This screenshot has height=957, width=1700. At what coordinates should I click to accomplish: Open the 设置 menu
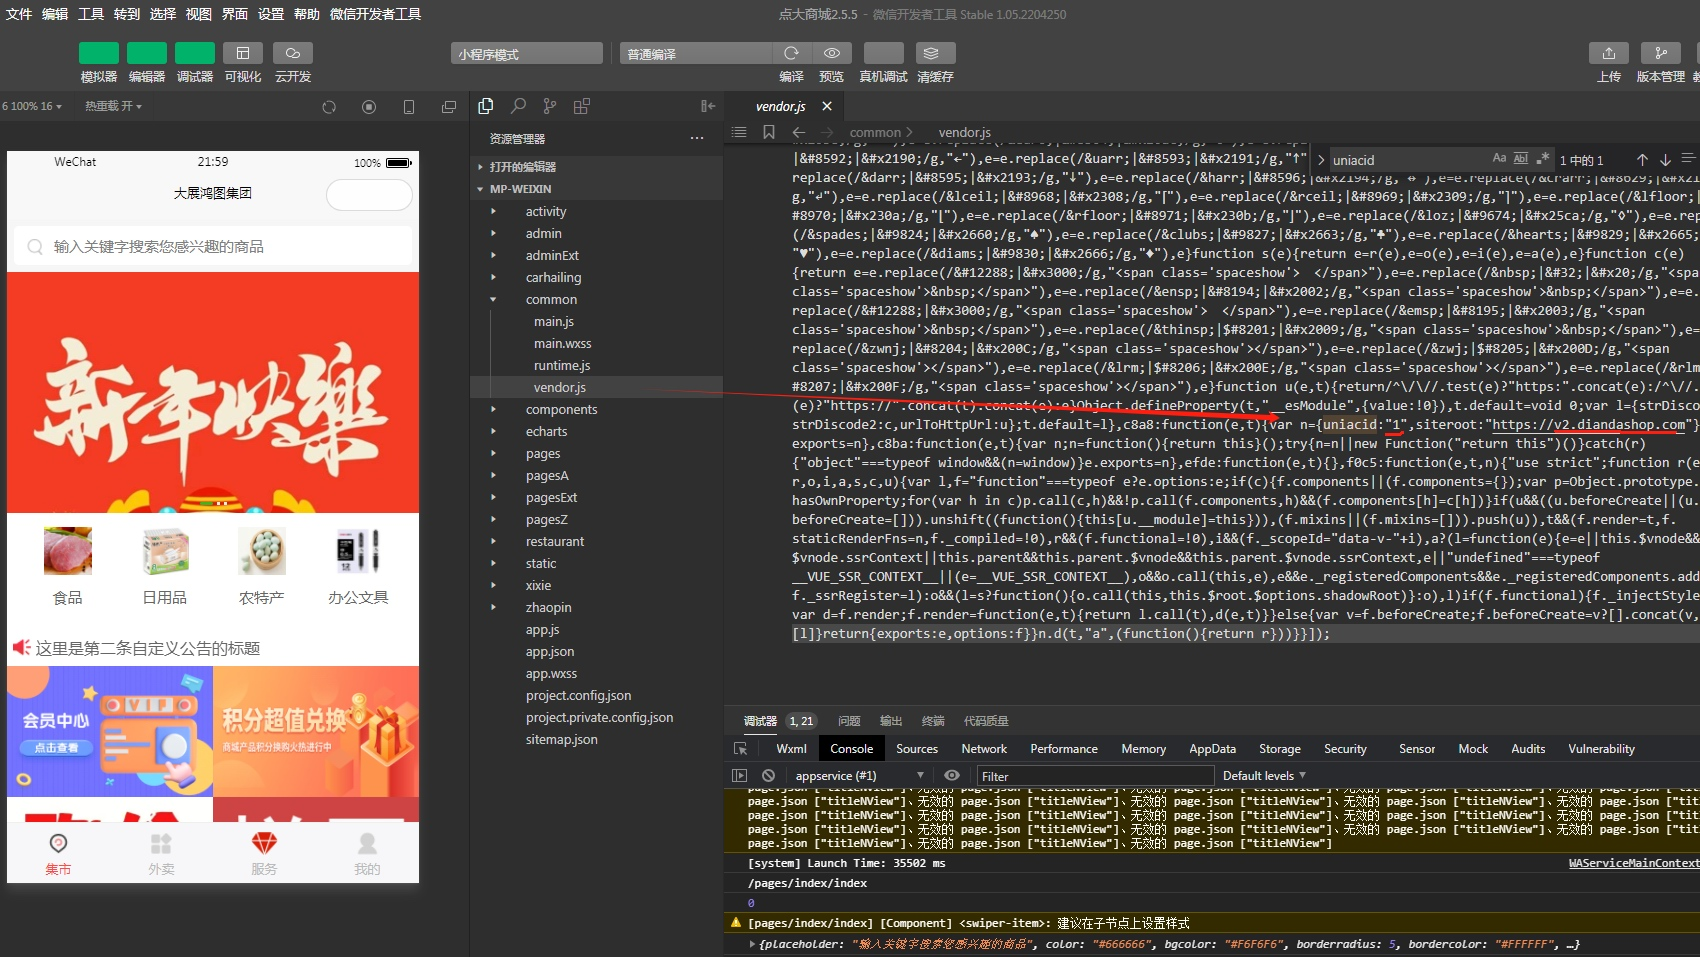pyautogui.click(x=271, y=14)
